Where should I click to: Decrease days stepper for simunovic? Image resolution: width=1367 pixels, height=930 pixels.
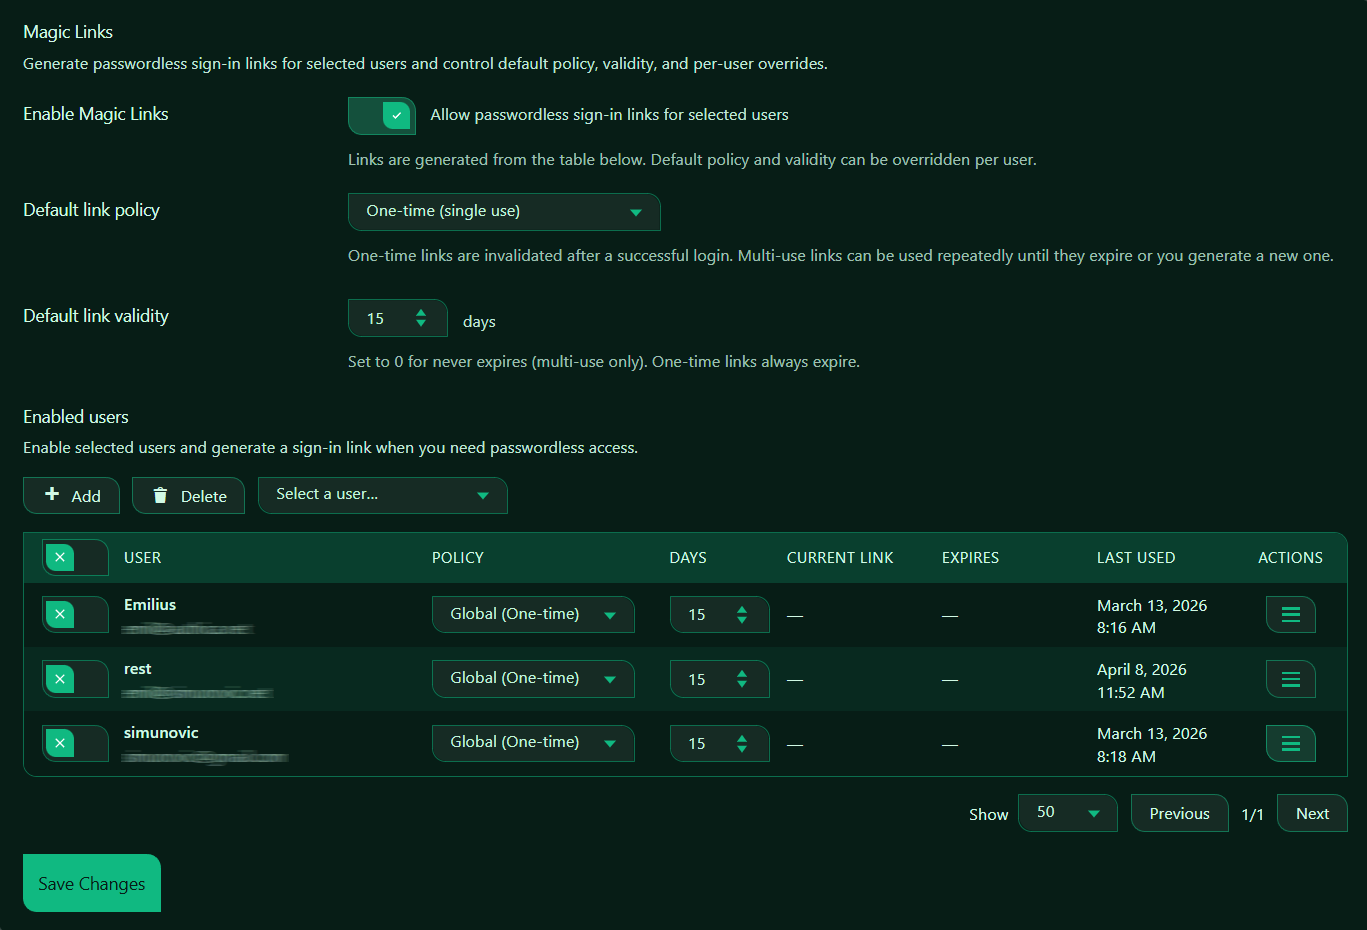coord(742,750)
